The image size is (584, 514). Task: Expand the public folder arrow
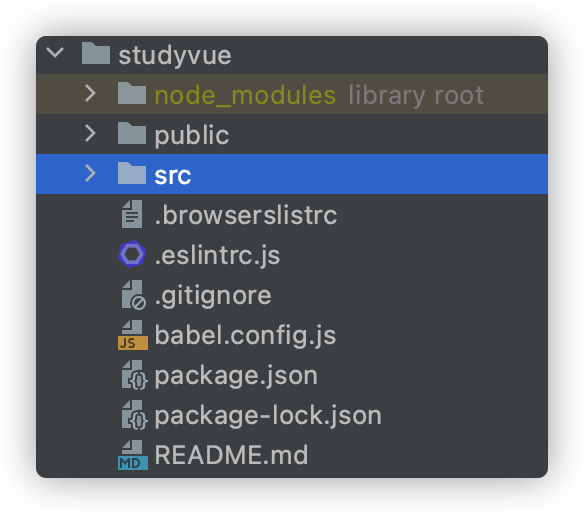[91, 133]
